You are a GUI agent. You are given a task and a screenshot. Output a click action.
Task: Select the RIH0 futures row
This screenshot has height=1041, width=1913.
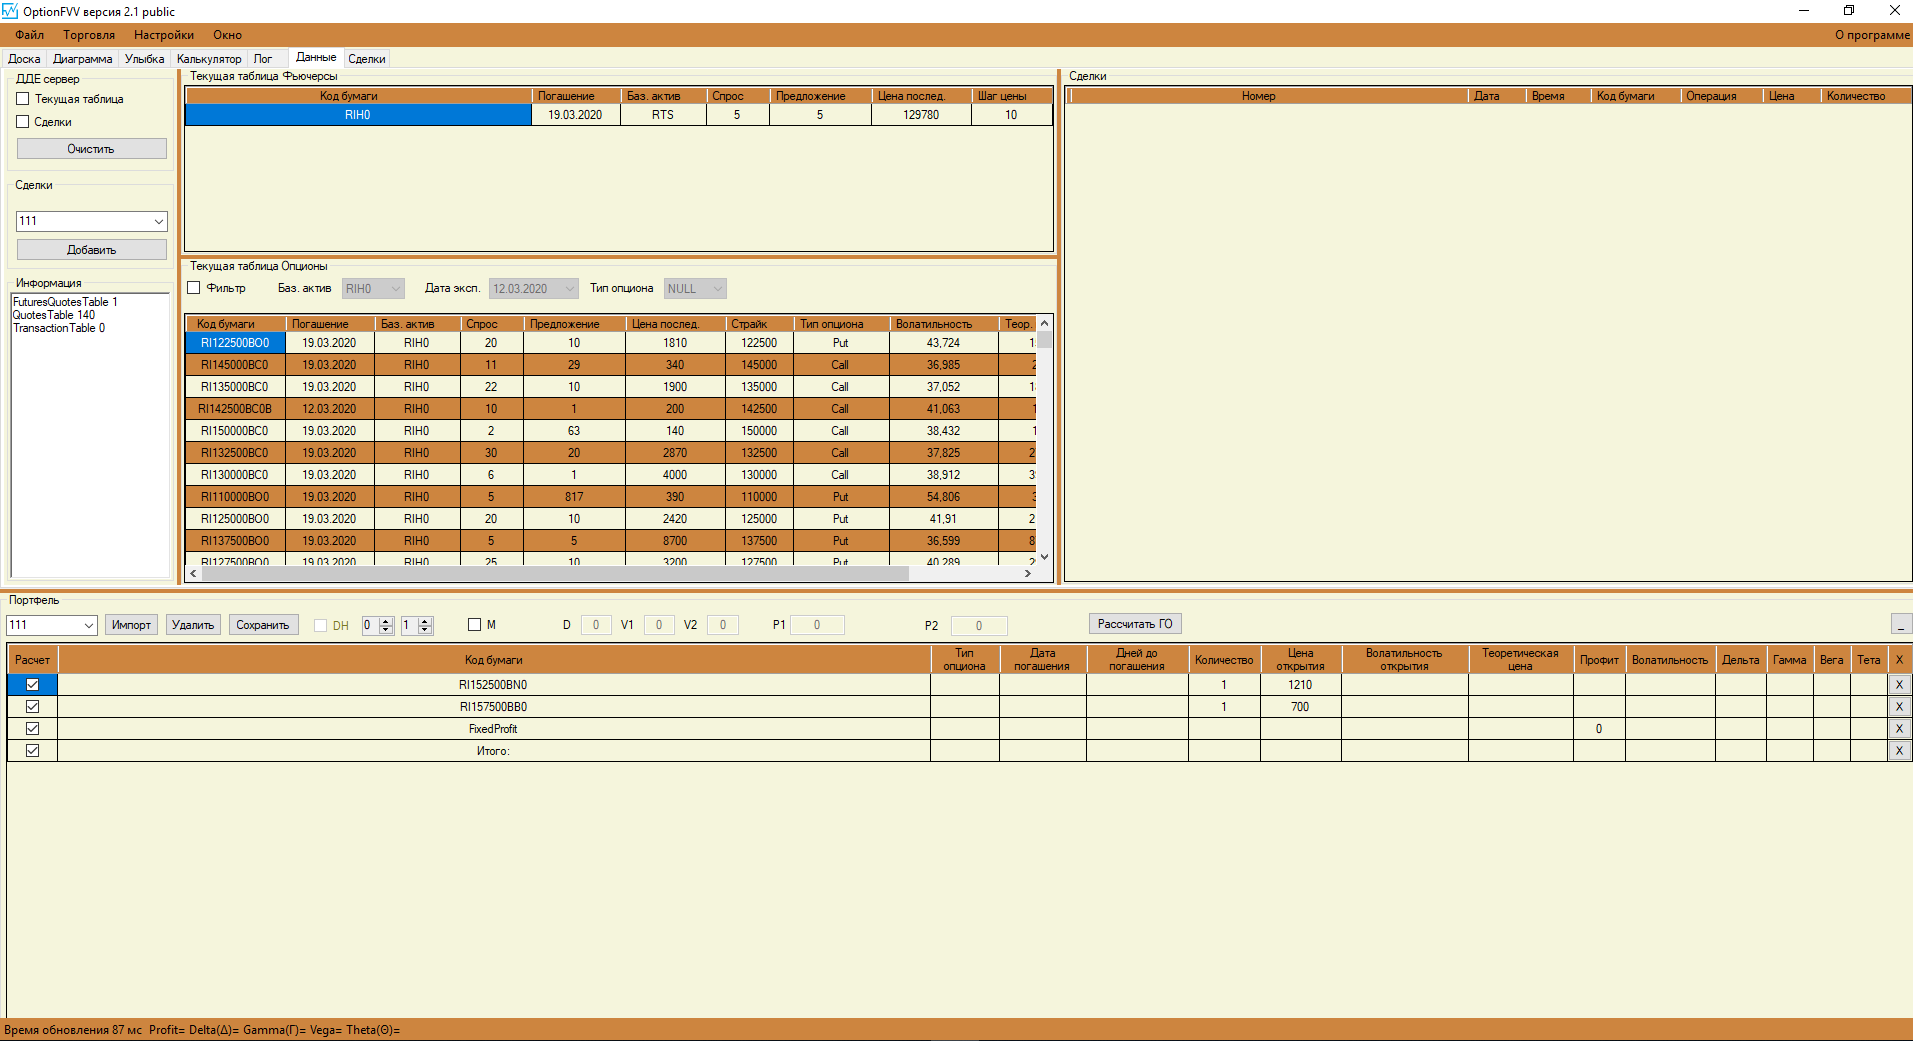pyautogui.click(x=619, y=115)
